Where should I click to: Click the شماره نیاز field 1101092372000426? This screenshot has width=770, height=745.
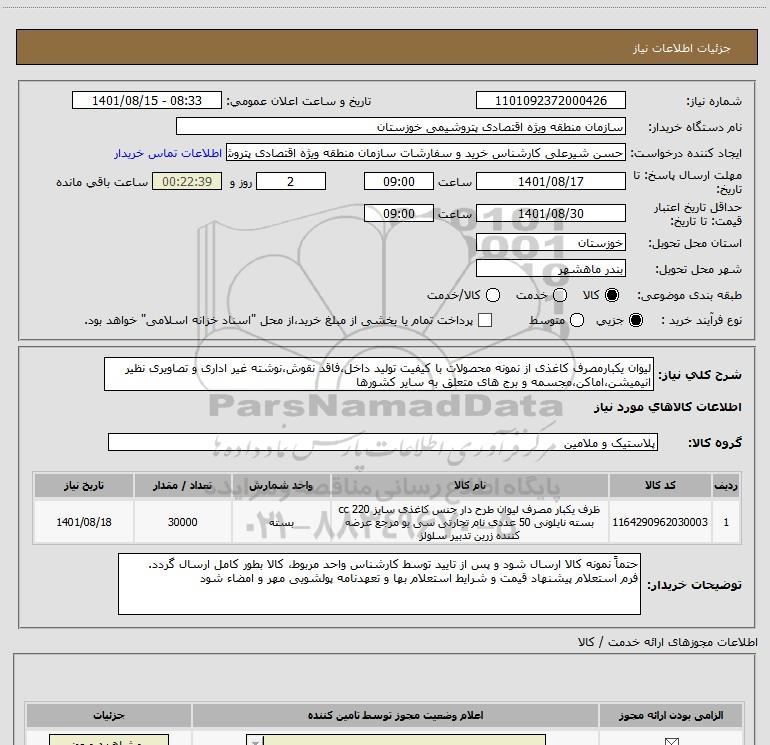550,100
